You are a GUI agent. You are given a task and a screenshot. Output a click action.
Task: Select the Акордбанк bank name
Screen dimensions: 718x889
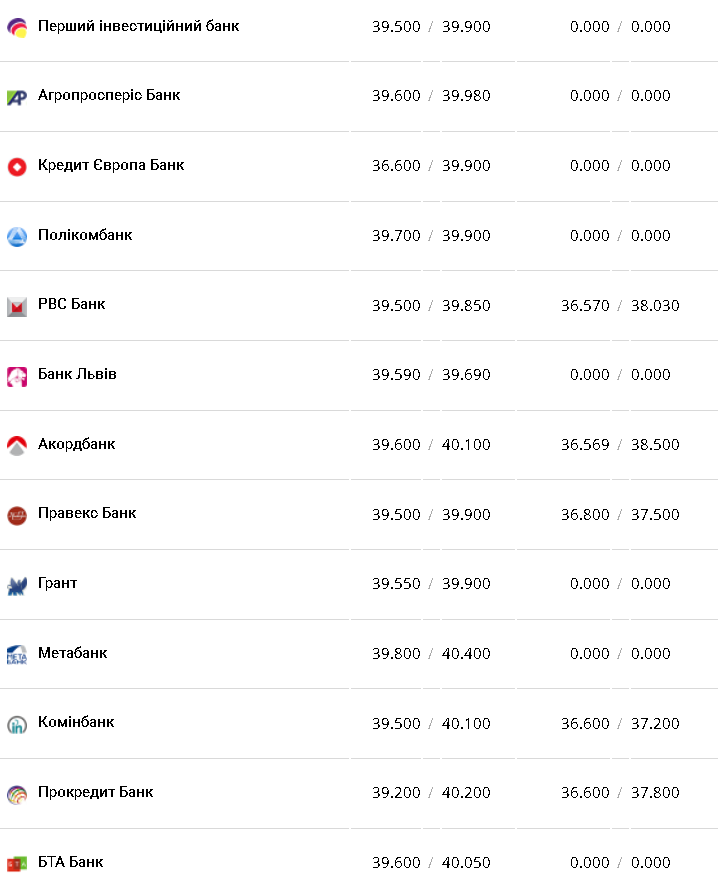[76, 444]
